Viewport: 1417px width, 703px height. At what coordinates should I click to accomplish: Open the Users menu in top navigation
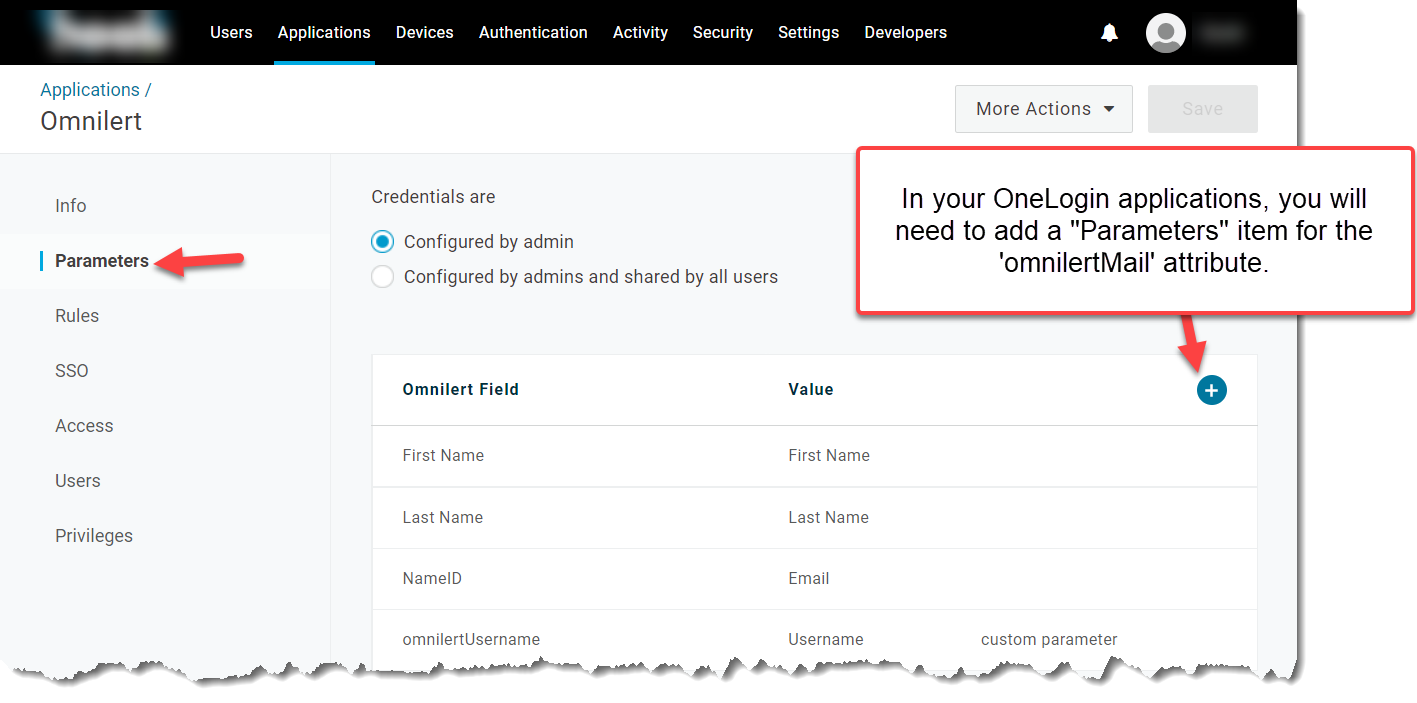coord(231,33)
